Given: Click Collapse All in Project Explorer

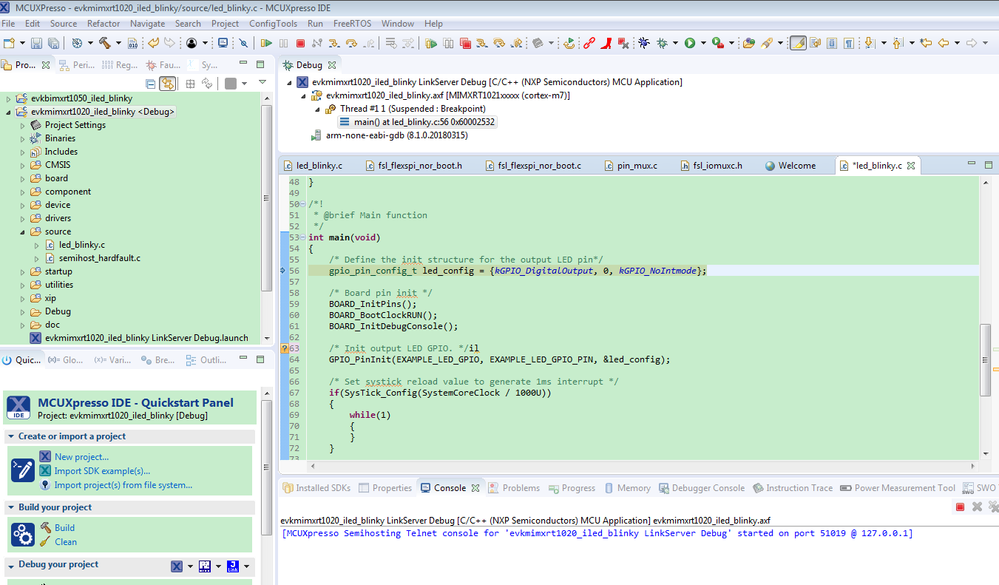Looking at the screenshot, I should click(x=150, y=84).
